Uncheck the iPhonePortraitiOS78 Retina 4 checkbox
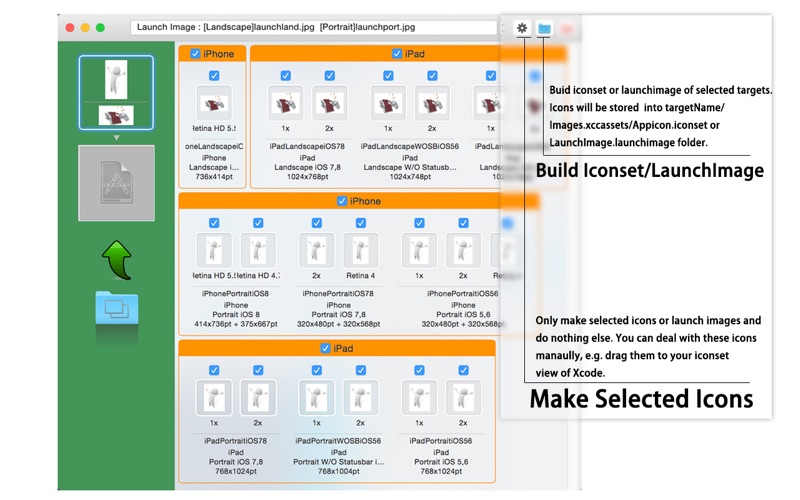The image size is (800, 500). pyautogui.click(x=361, y=223)
